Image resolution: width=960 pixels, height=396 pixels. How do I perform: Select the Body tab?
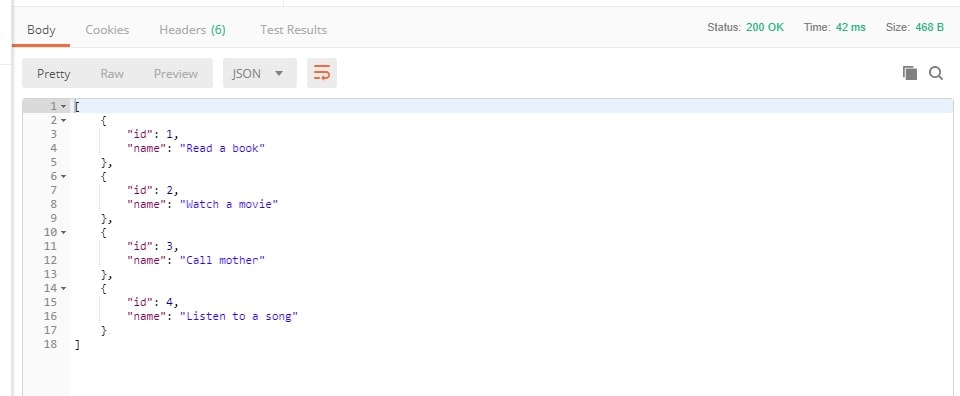41,29
